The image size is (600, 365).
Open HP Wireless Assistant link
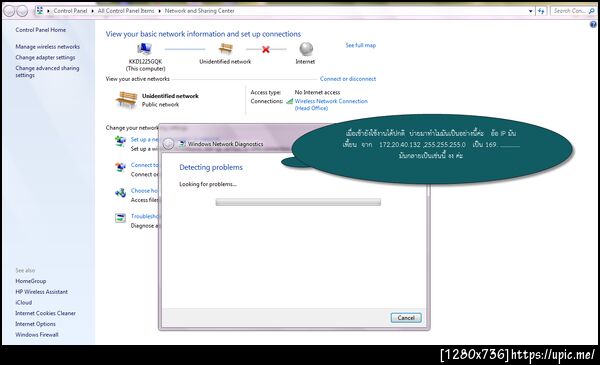tap(41, 292)
